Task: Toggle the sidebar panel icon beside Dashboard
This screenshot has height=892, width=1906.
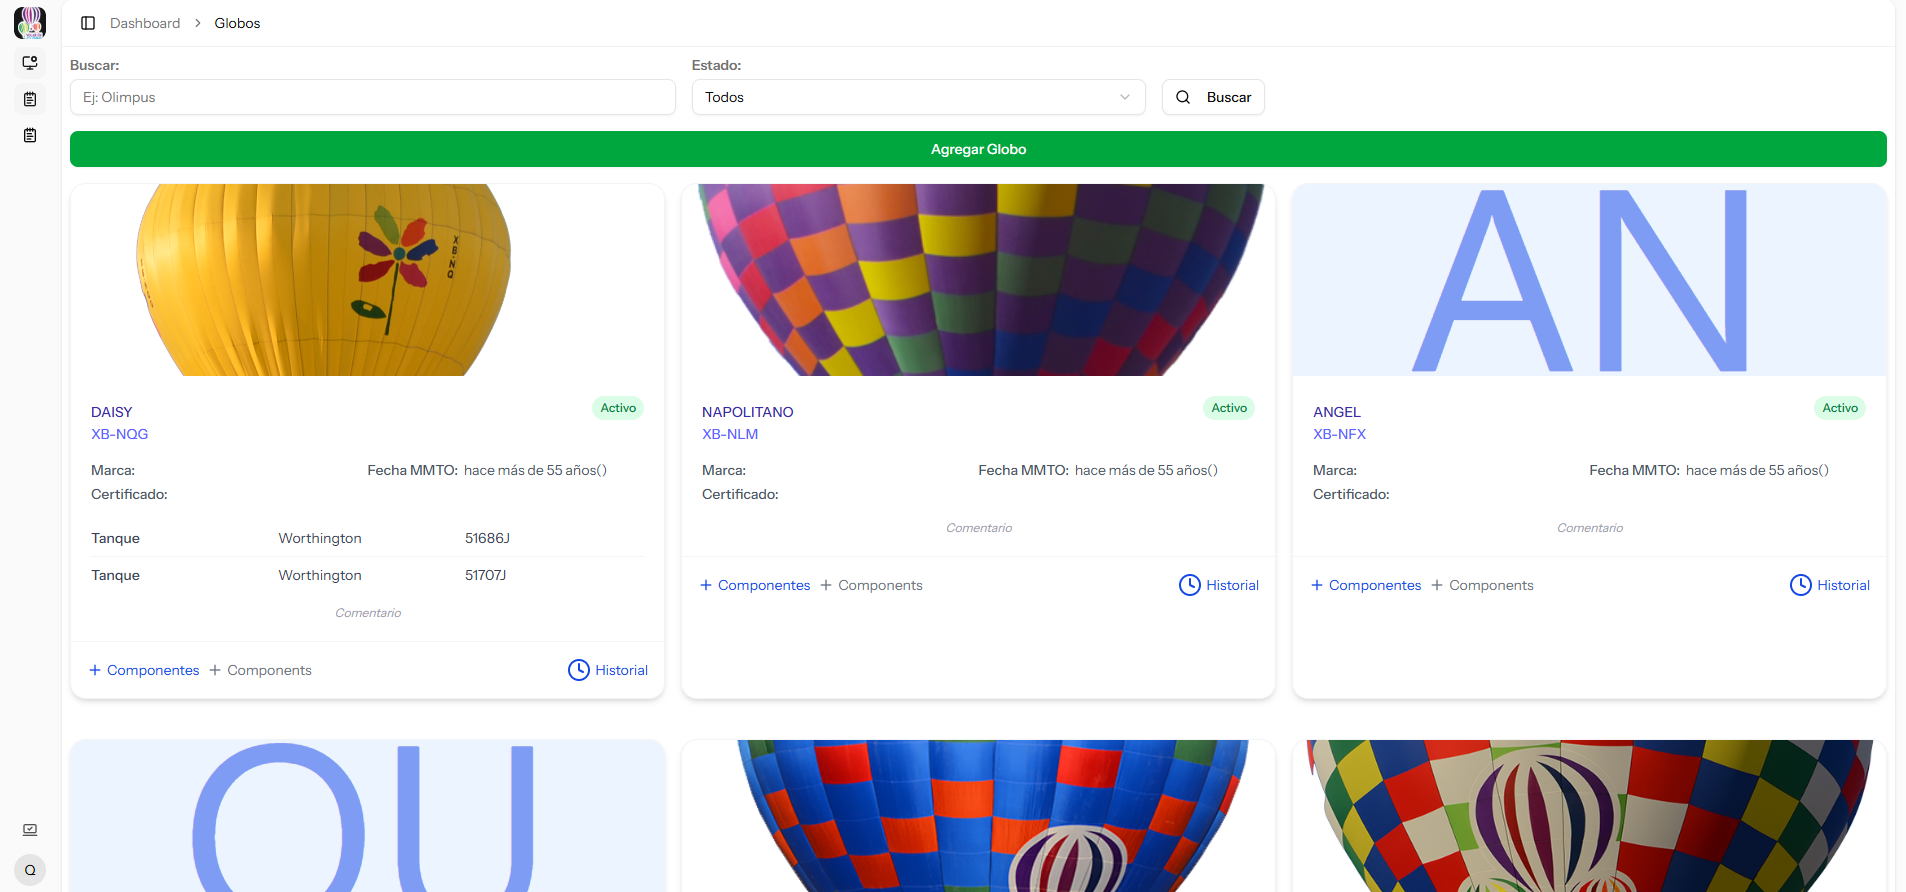Action: click(88, 23)
